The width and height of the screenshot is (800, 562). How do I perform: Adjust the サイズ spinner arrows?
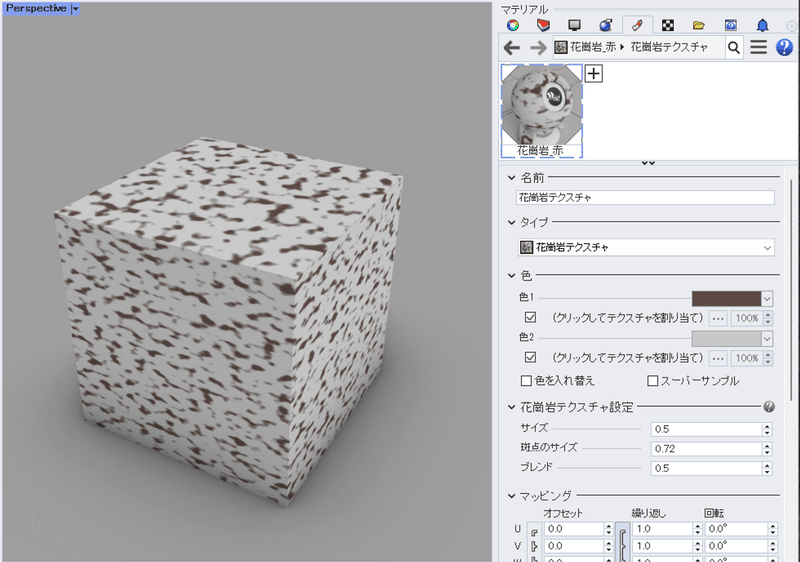pos(767,429)
